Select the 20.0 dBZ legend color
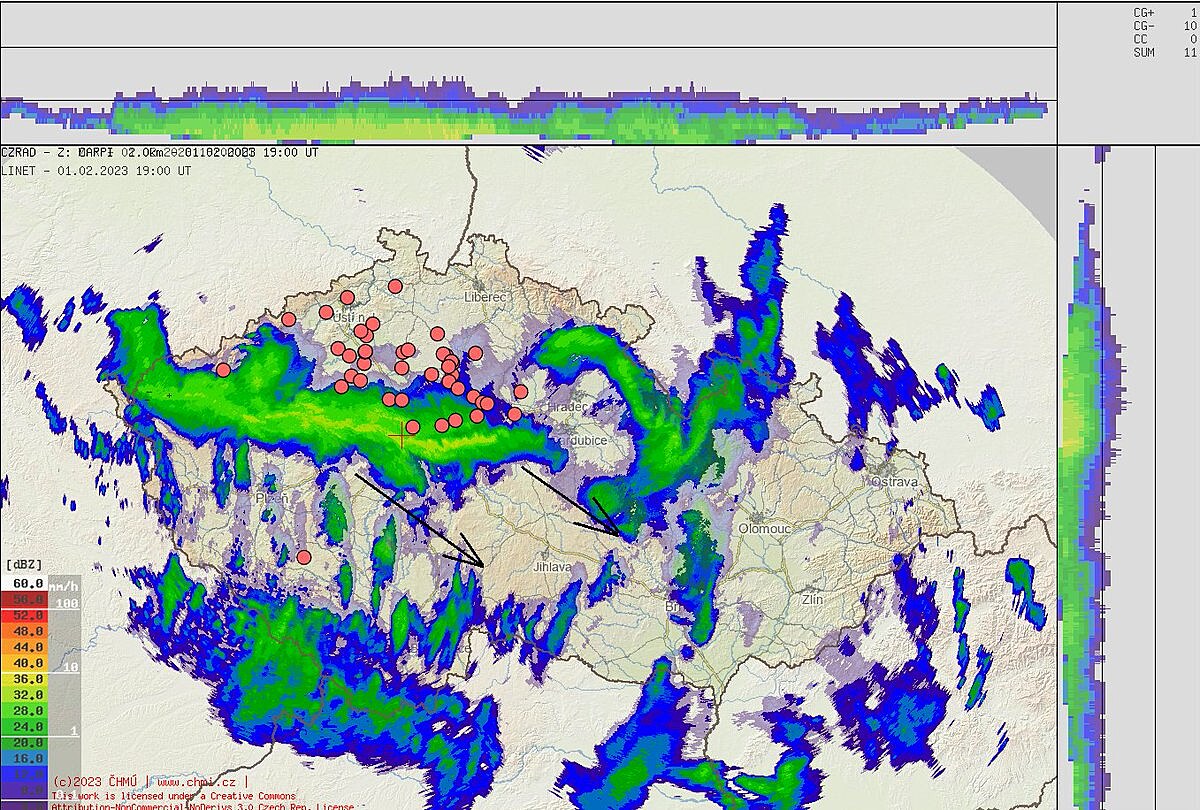1200x810 pixels. (x=25, y=743)
